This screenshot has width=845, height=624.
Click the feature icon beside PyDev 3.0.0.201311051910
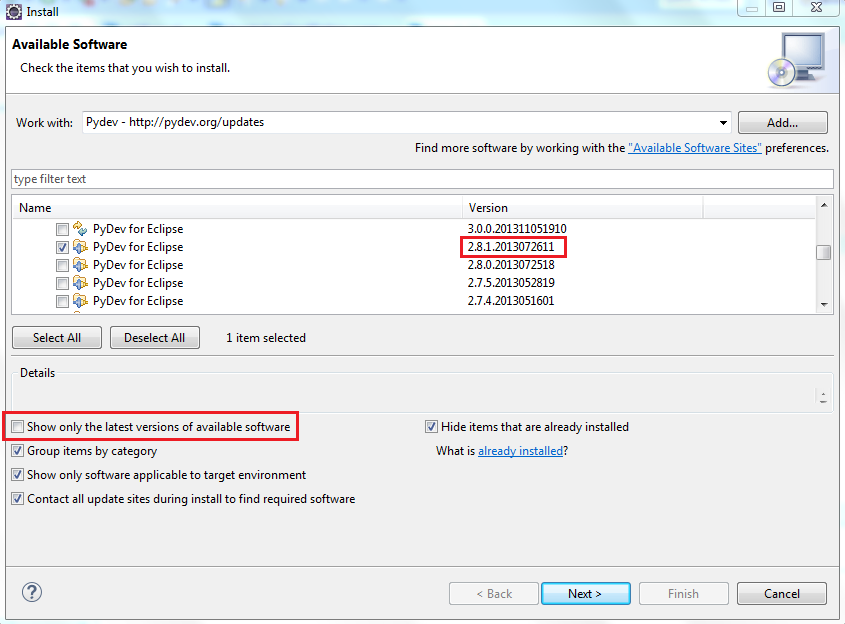pyautogui.click(x=80, y=228)
